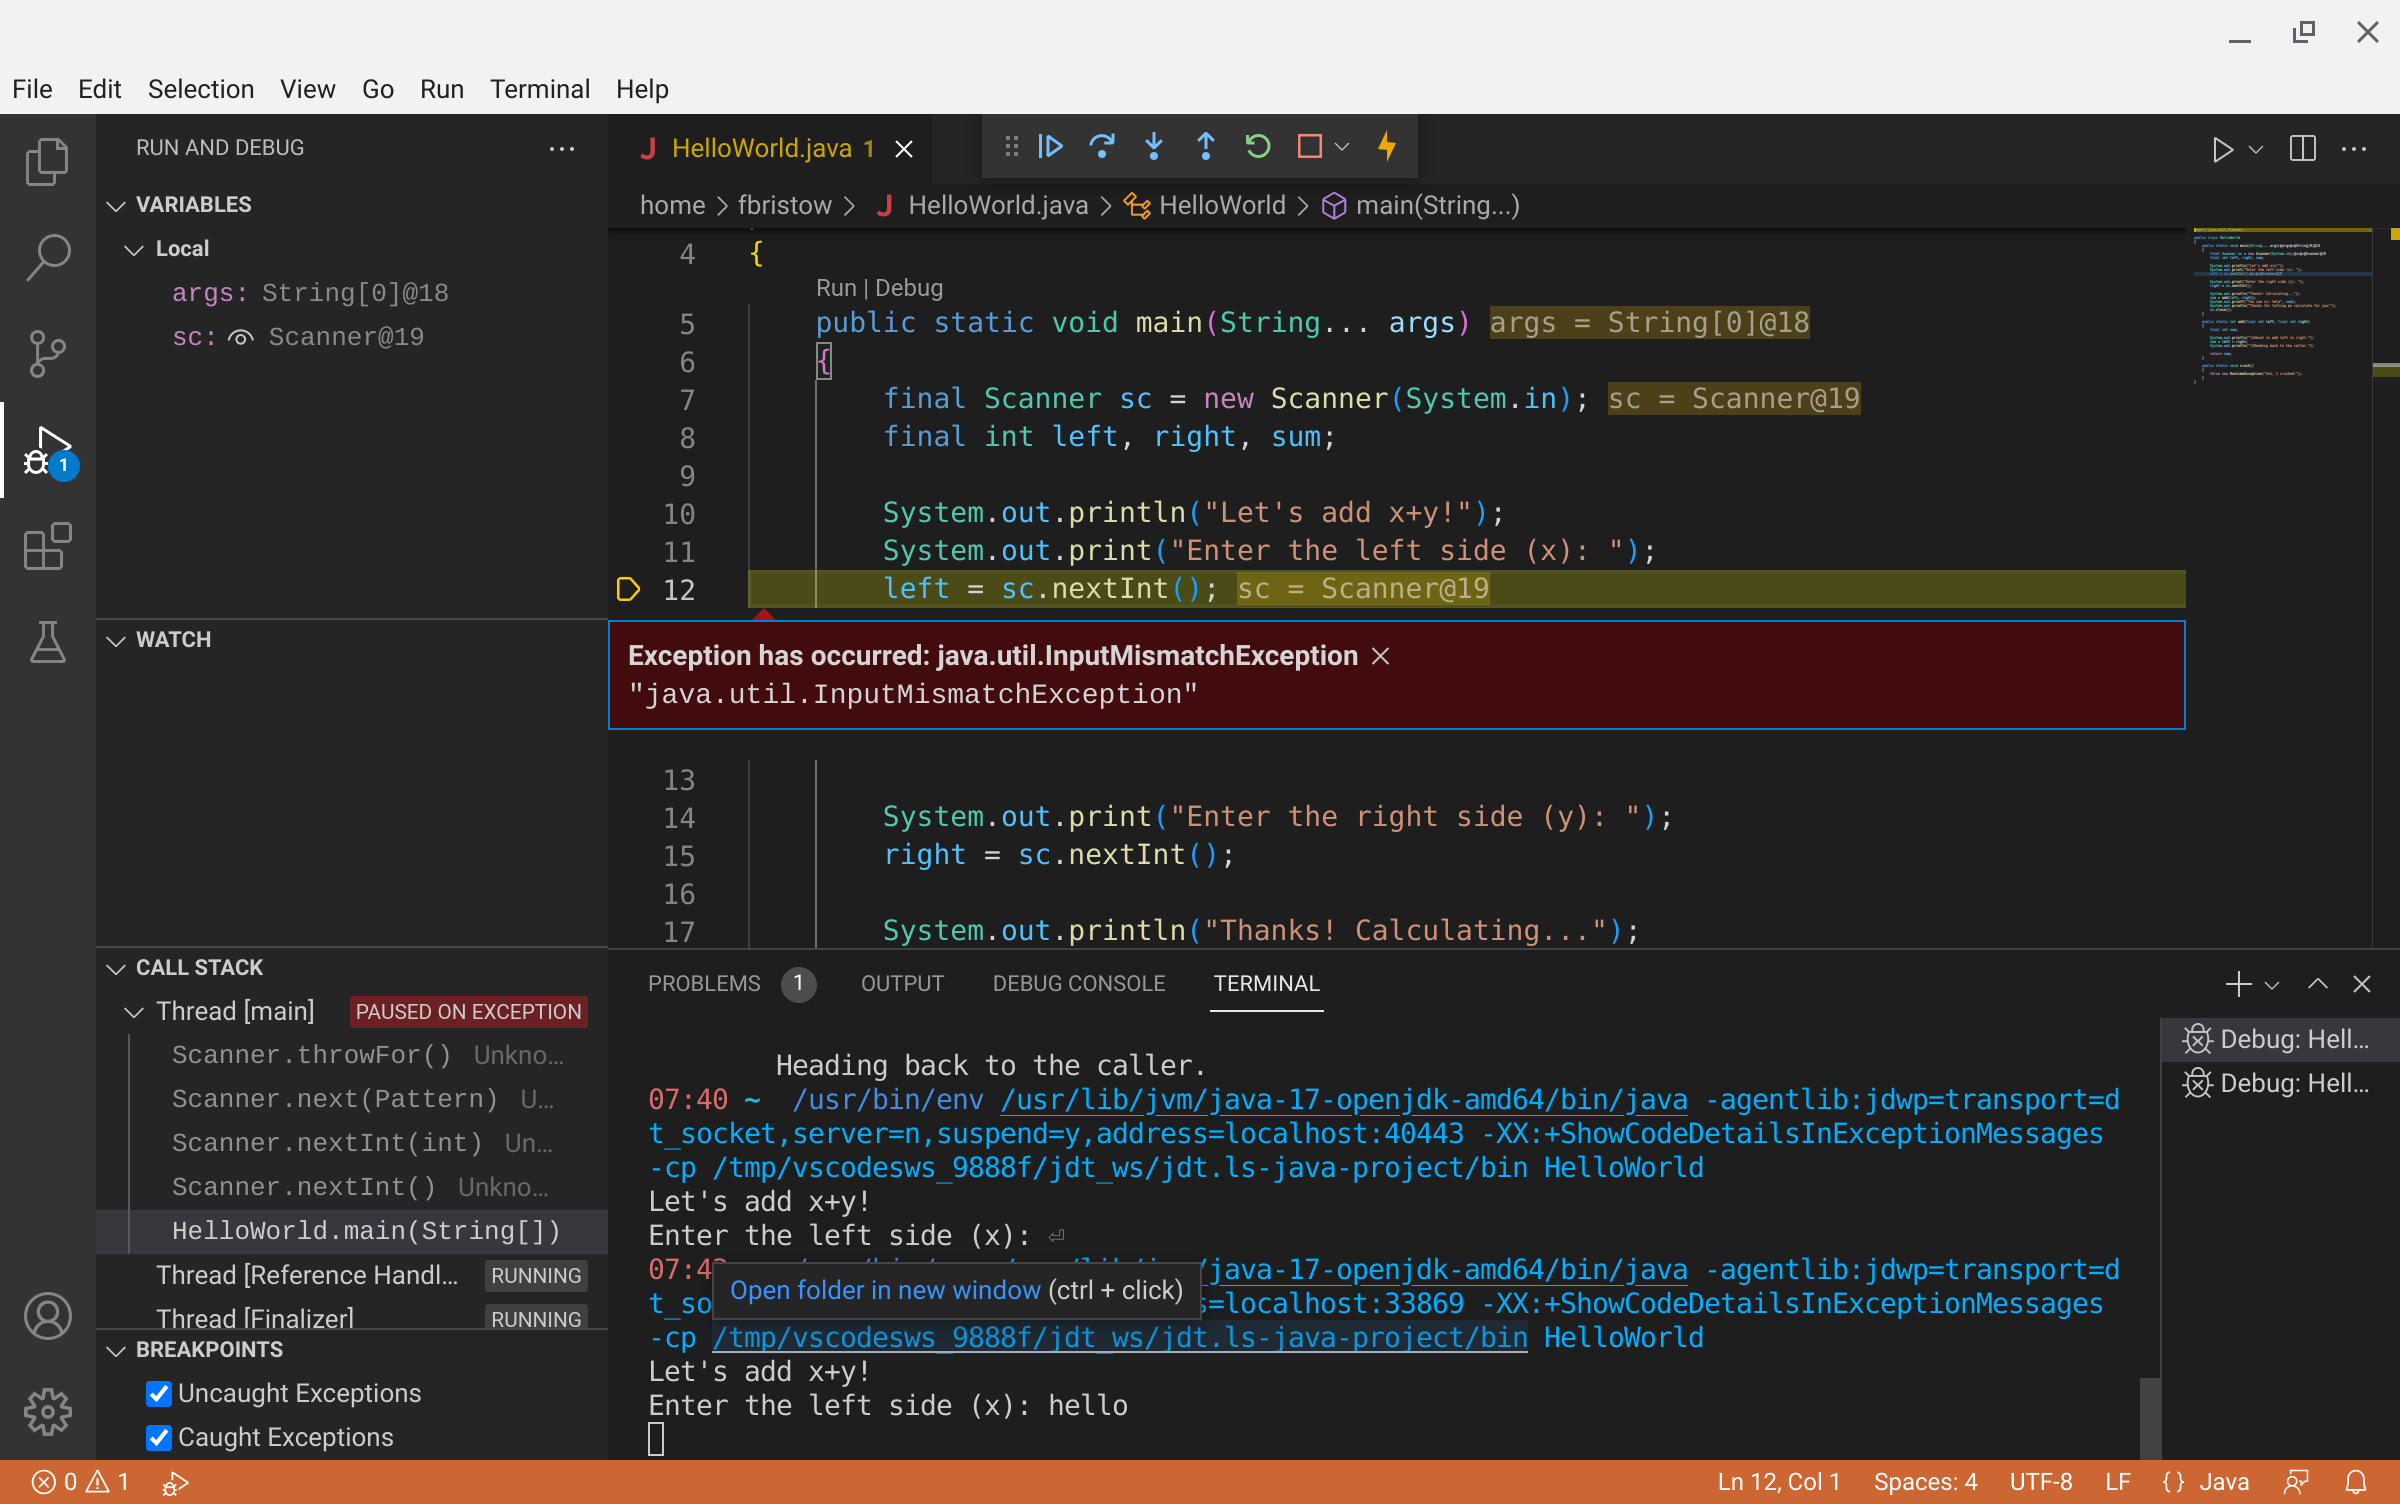
Task: Click the Hot Code Replace lightning icon
Action: 1387,147
